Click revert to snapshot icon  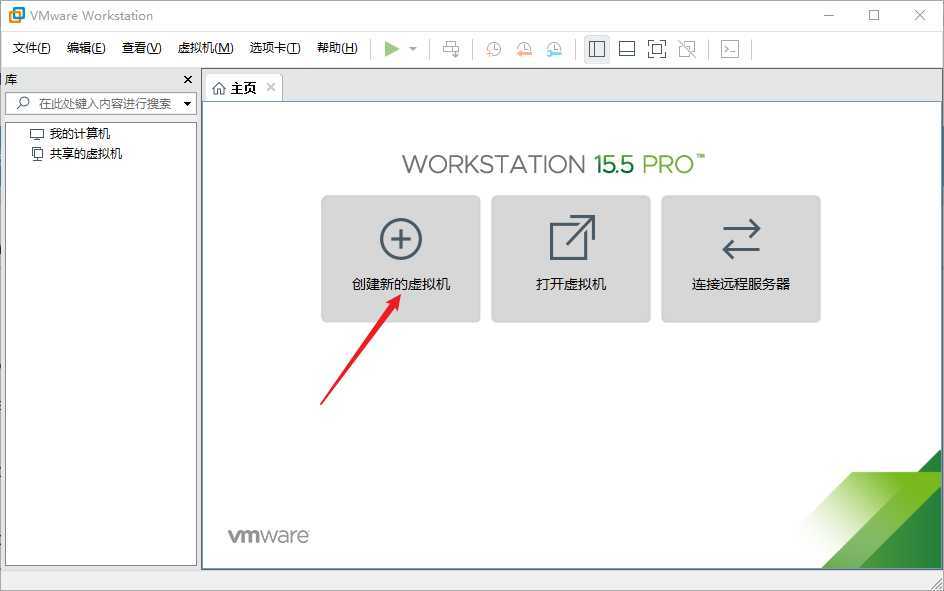(524, 49)
